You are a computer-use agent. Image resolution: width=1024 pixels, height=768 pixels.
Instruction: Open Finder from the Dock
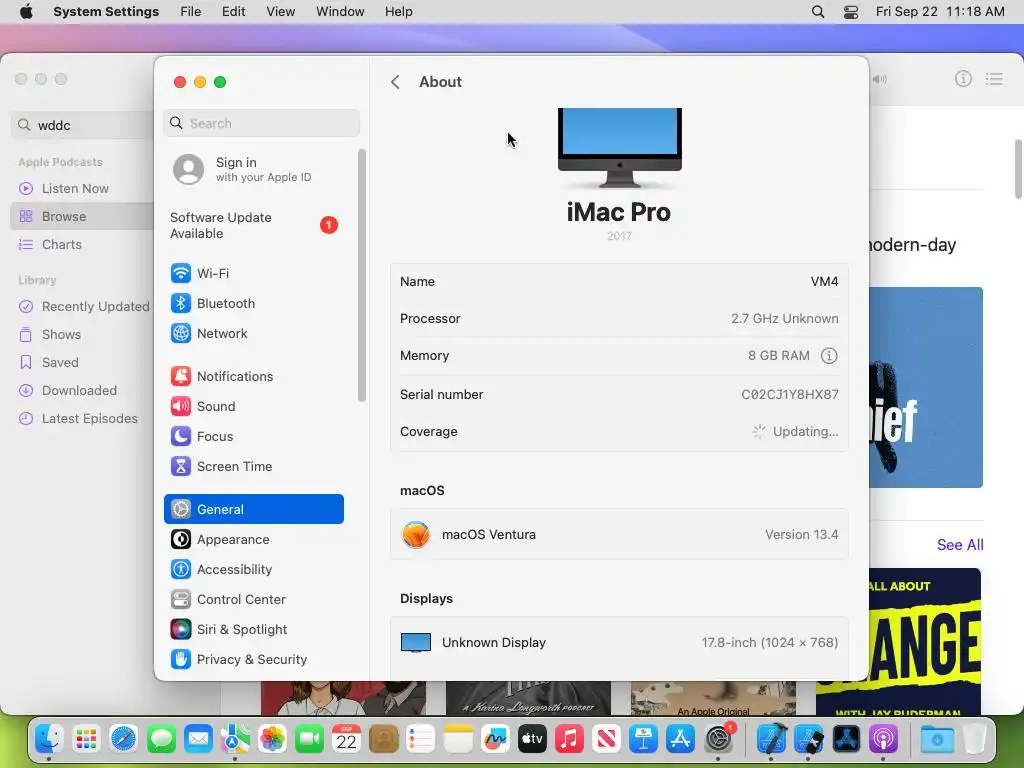[x=49, y=739]
